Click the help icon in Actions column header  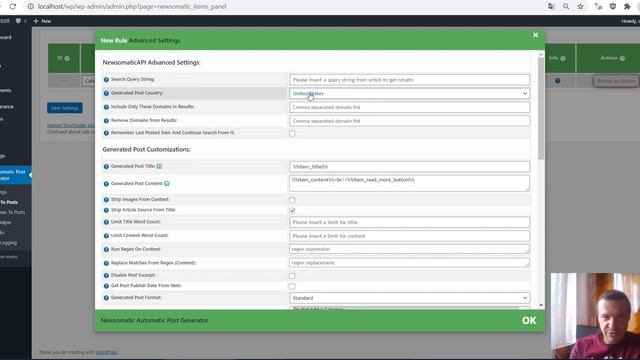(622, 58)
